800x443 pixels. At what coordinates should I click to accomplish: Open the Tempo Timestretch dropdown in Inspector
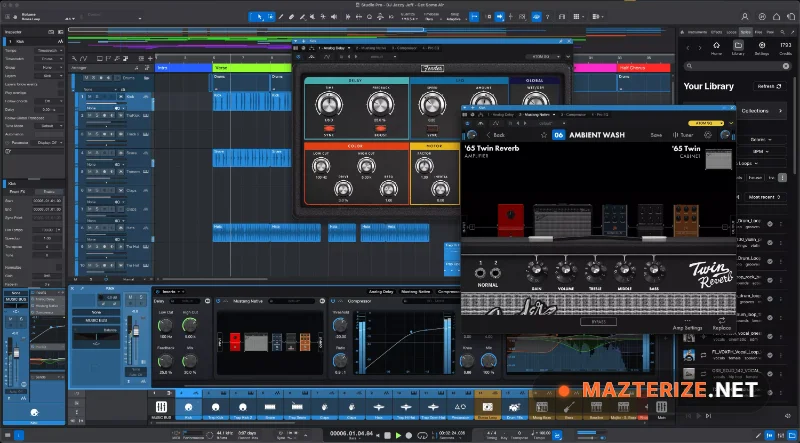pos(49,51)
